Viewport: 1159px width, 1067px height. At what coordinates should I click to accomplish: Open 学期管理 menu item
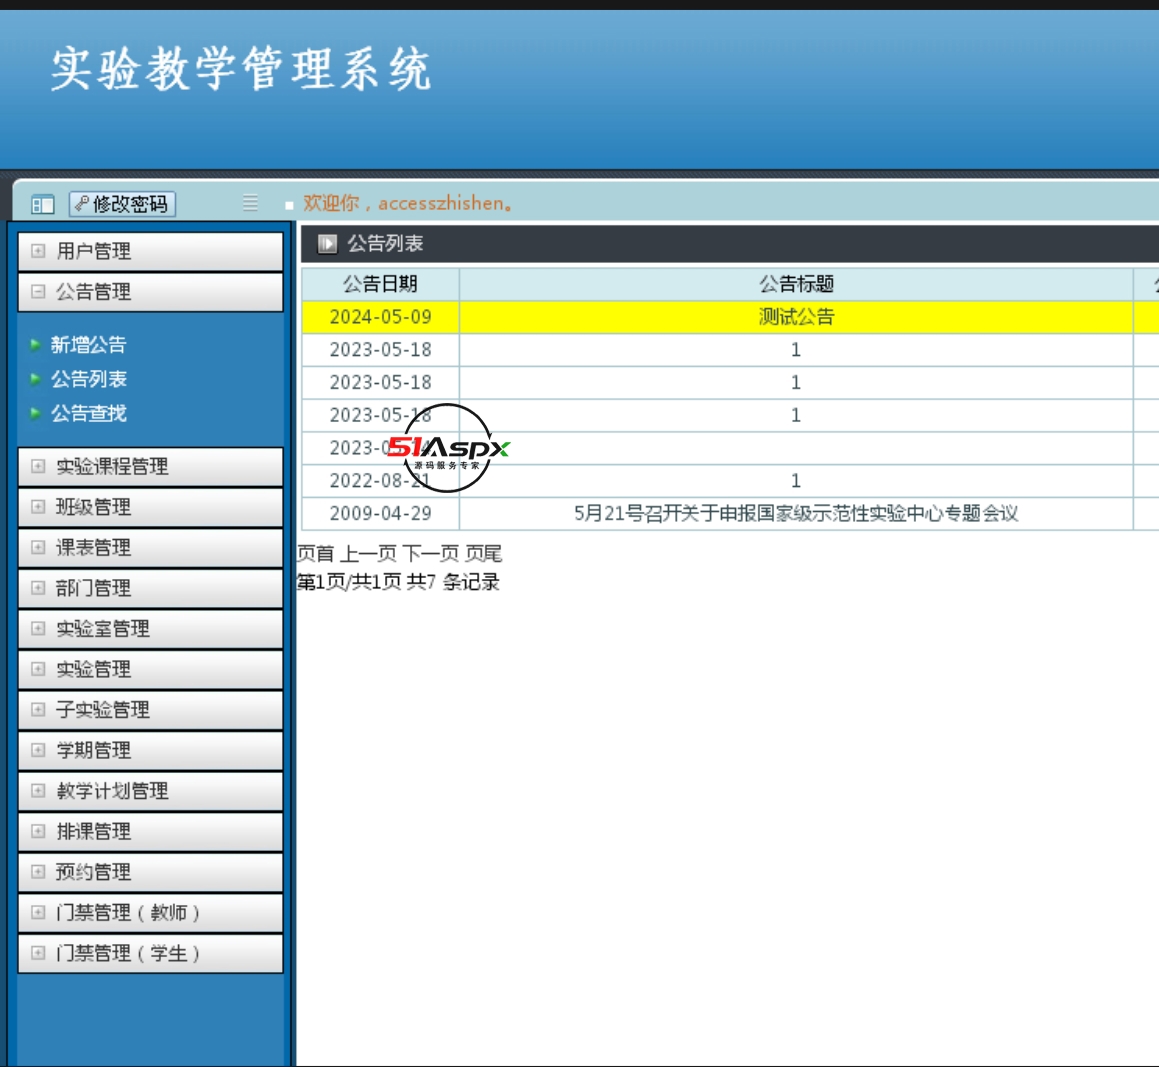click(151, 751)
